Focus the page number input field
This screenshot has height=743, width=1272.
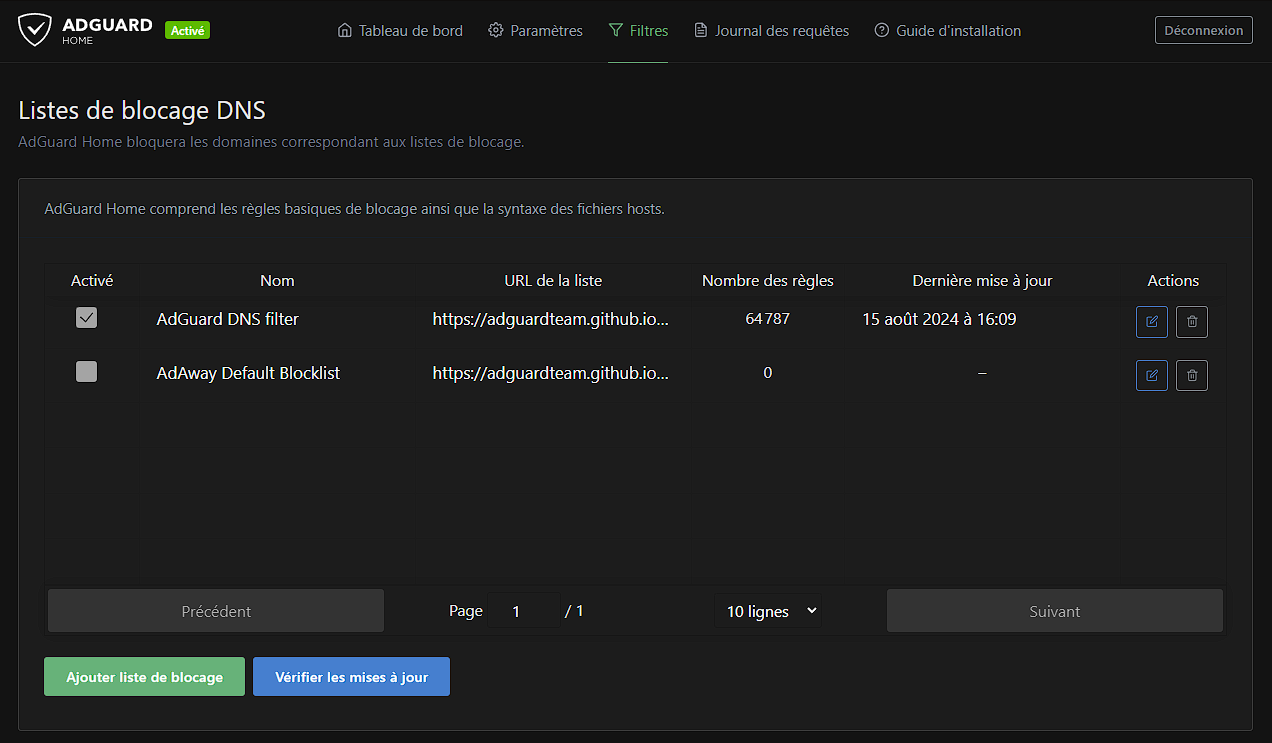coord(524,611)
